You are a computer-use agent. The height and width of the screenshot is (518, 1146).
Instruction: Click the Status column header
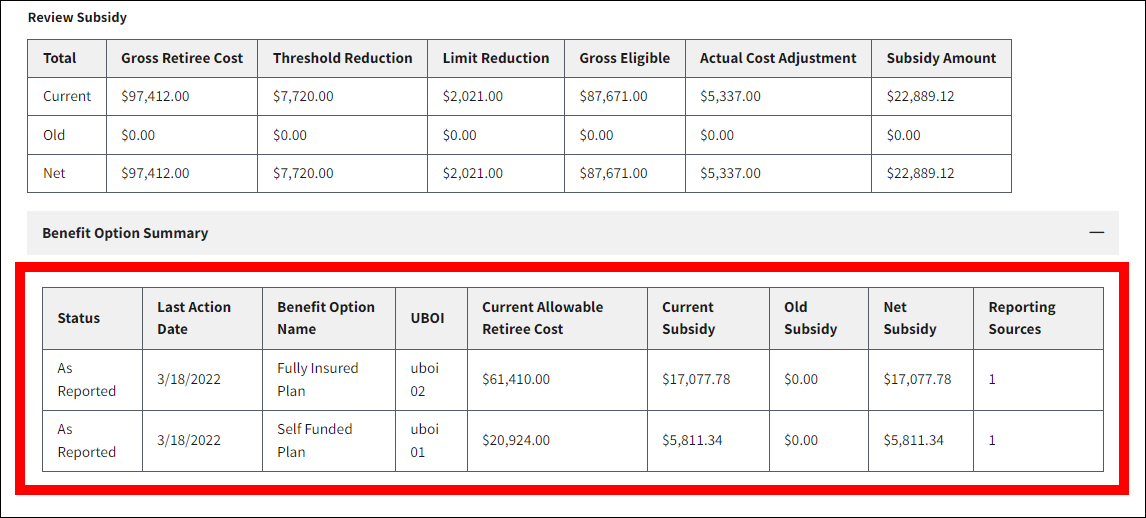[79, 318]
